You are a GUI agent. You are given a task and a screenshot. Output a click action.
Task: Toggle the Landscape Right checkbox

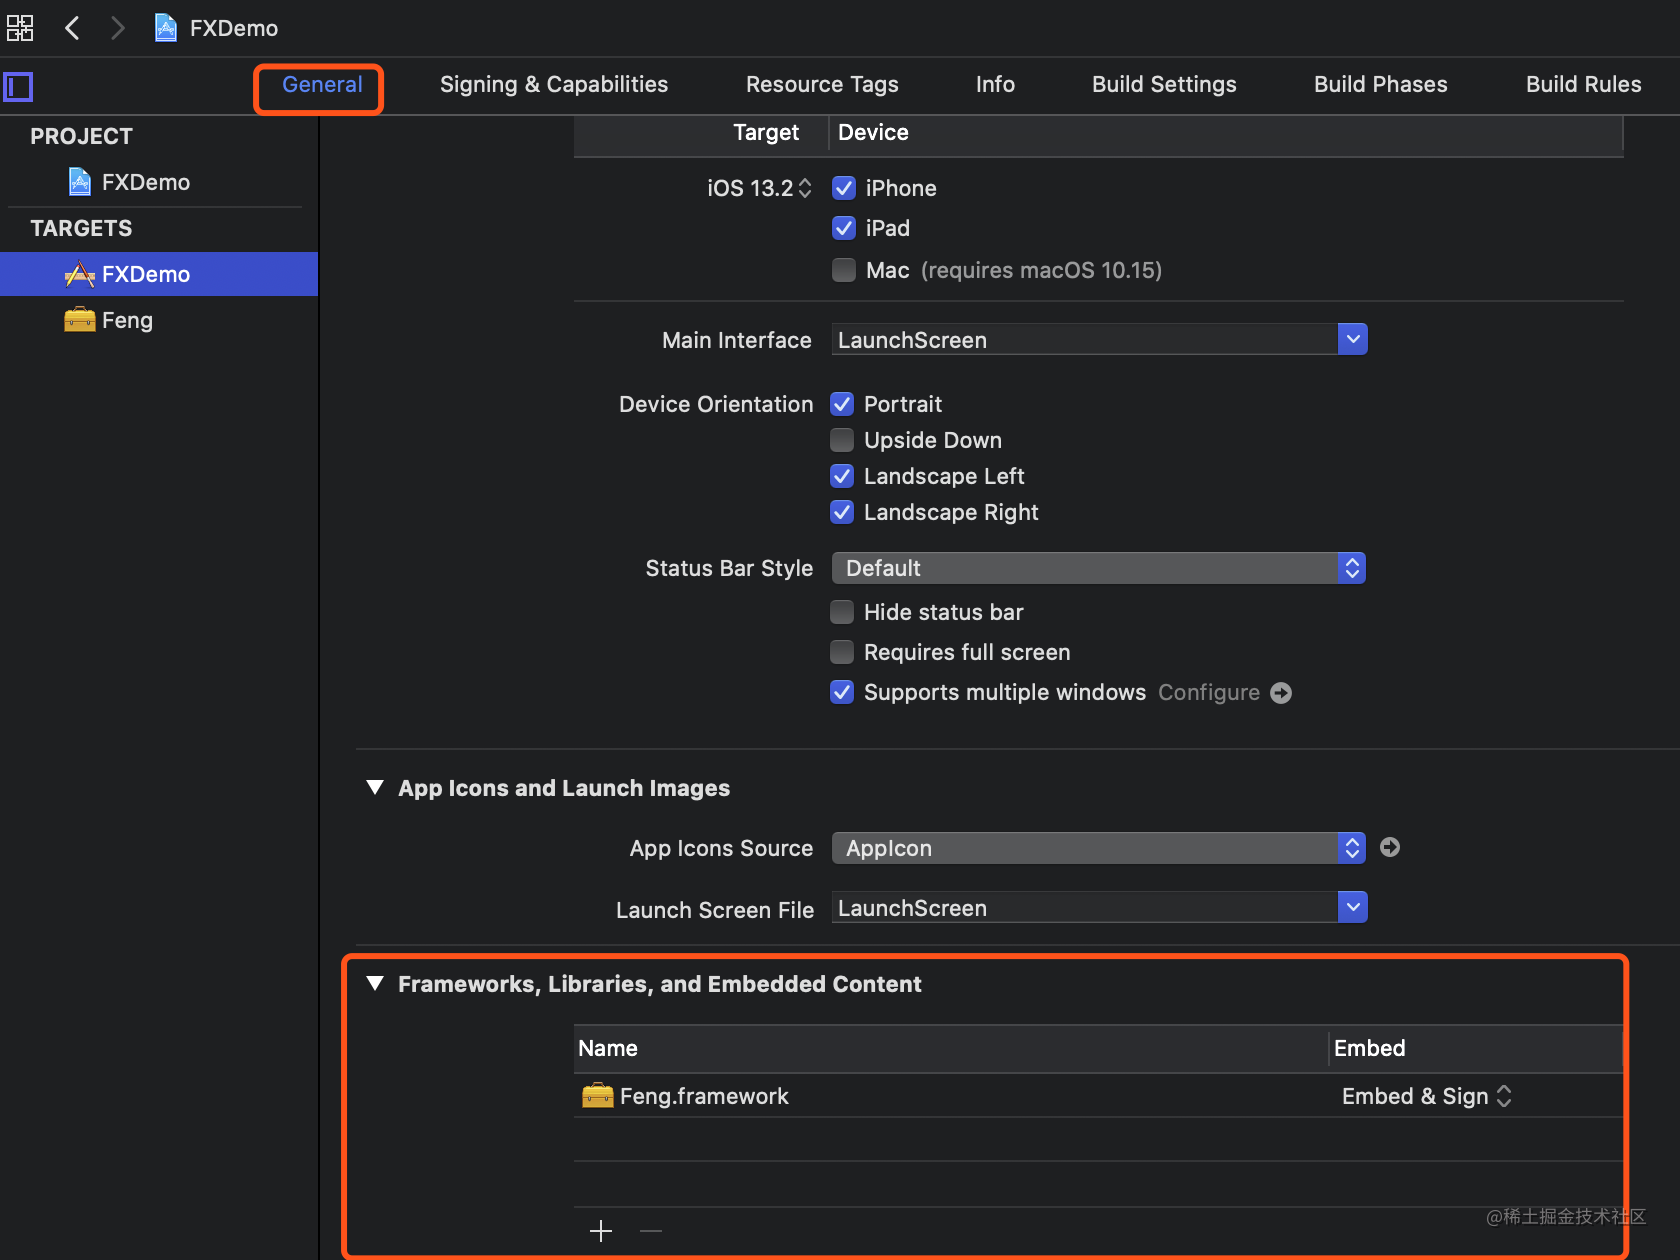click(842, 512)
